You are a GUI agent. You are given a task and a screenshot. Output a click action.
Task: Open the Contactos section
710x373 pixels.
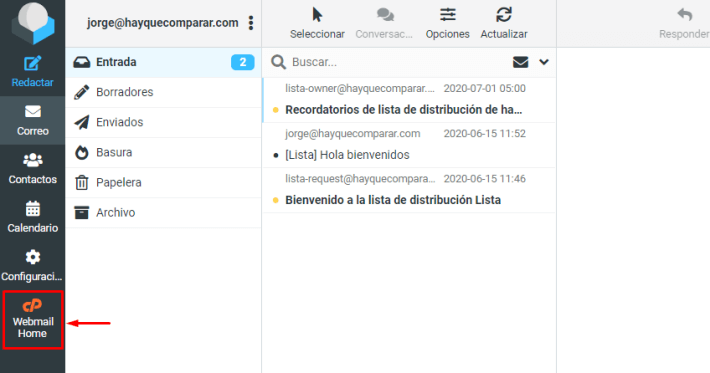click(33, 169)
